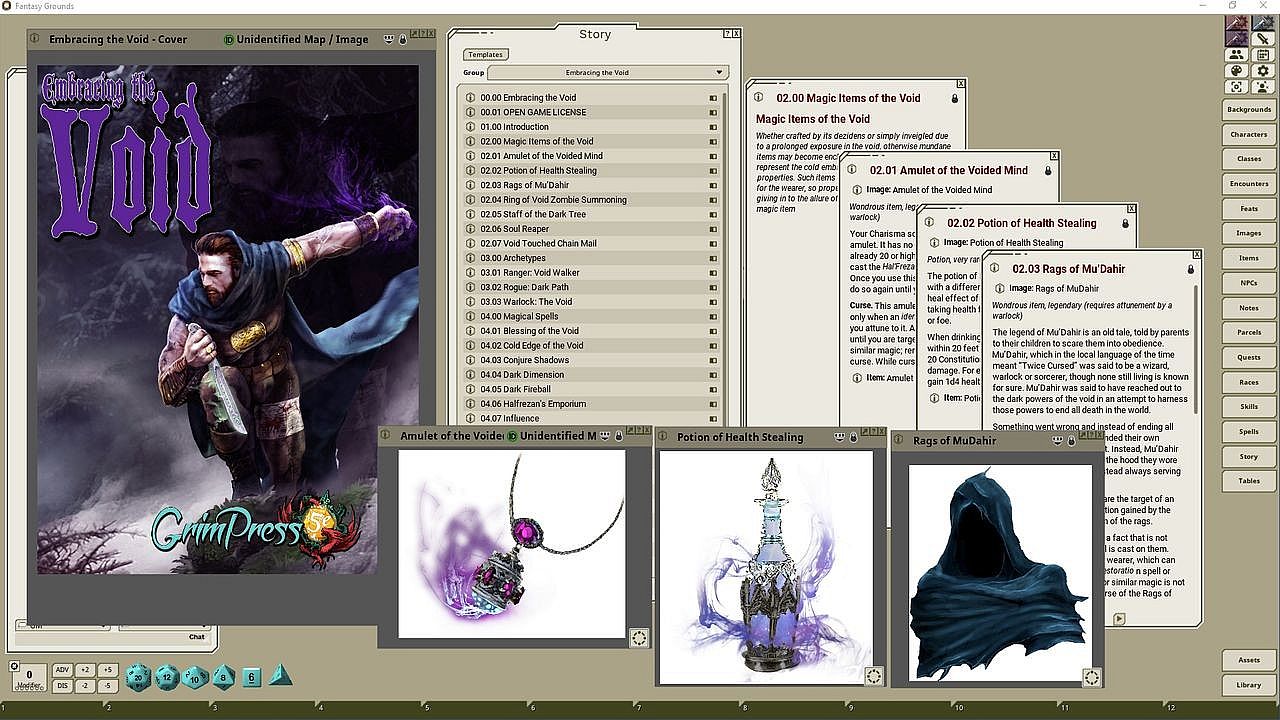The width and height of the screenshot is (1280, 720).
Task: Open the Assets button
Action: pyautogui.click(x=1249, y=660)
